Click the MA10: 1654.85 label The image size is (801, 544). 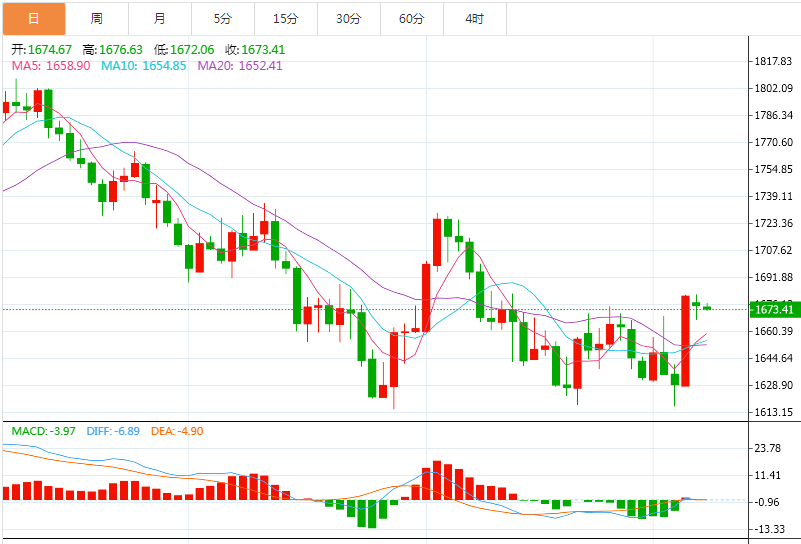coord(144,66)
